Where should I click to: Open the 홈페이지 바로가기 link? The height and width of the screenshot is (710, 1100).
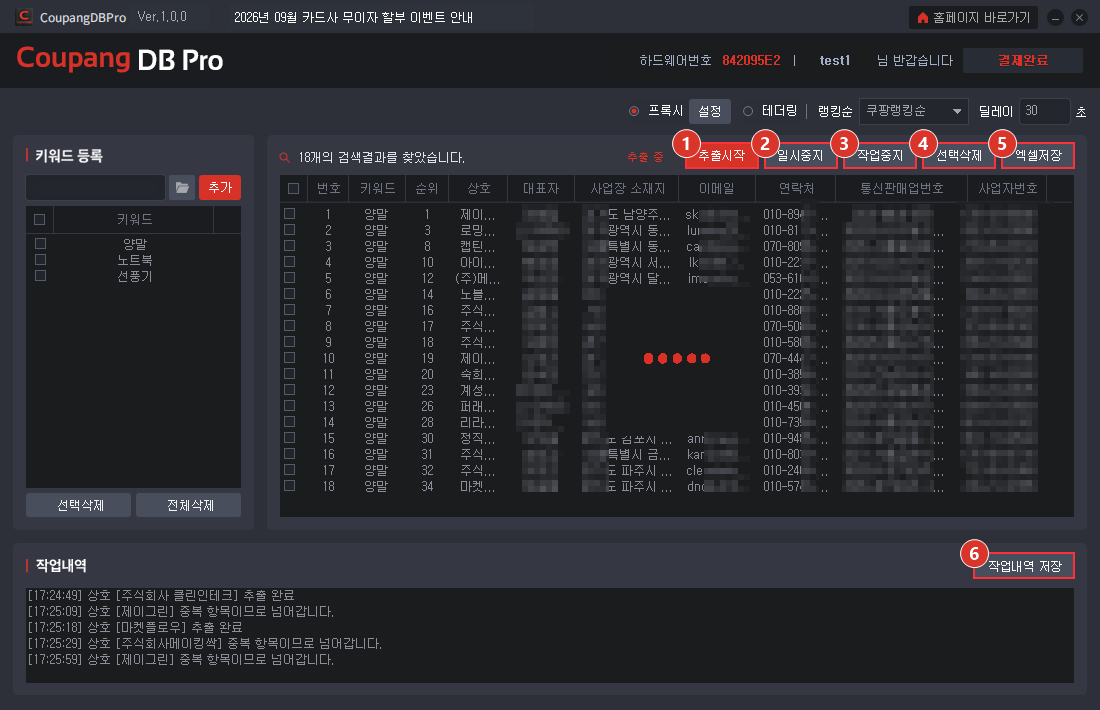[x=973, y=18]
